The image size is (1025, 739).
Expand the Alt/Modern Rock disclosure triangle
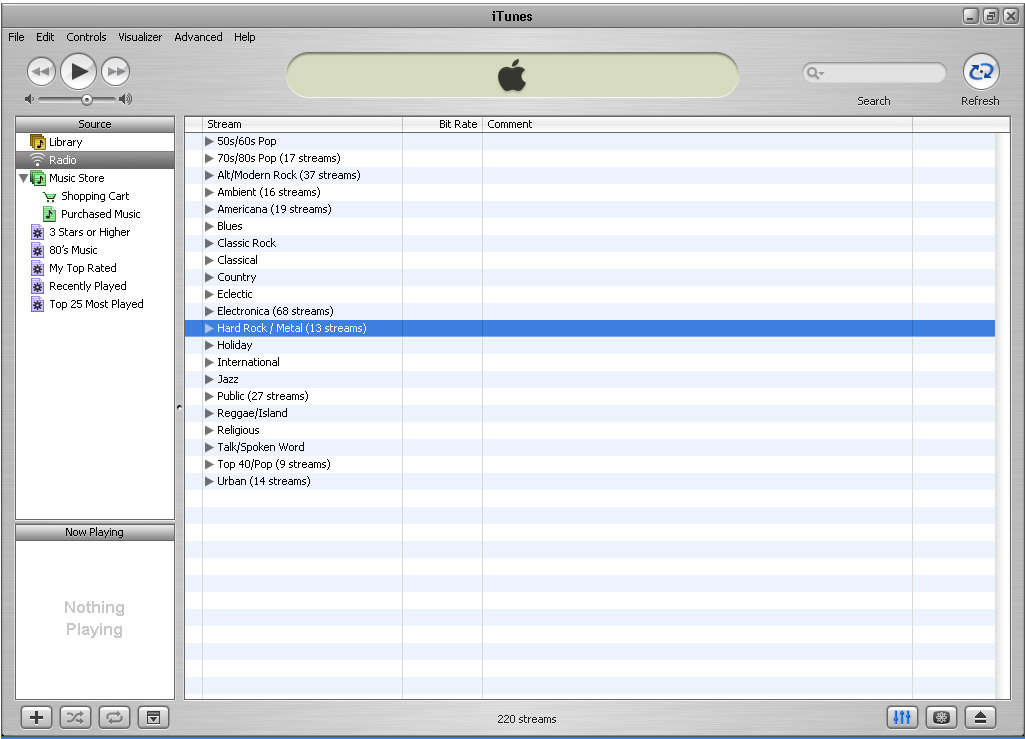click(209, 175)
